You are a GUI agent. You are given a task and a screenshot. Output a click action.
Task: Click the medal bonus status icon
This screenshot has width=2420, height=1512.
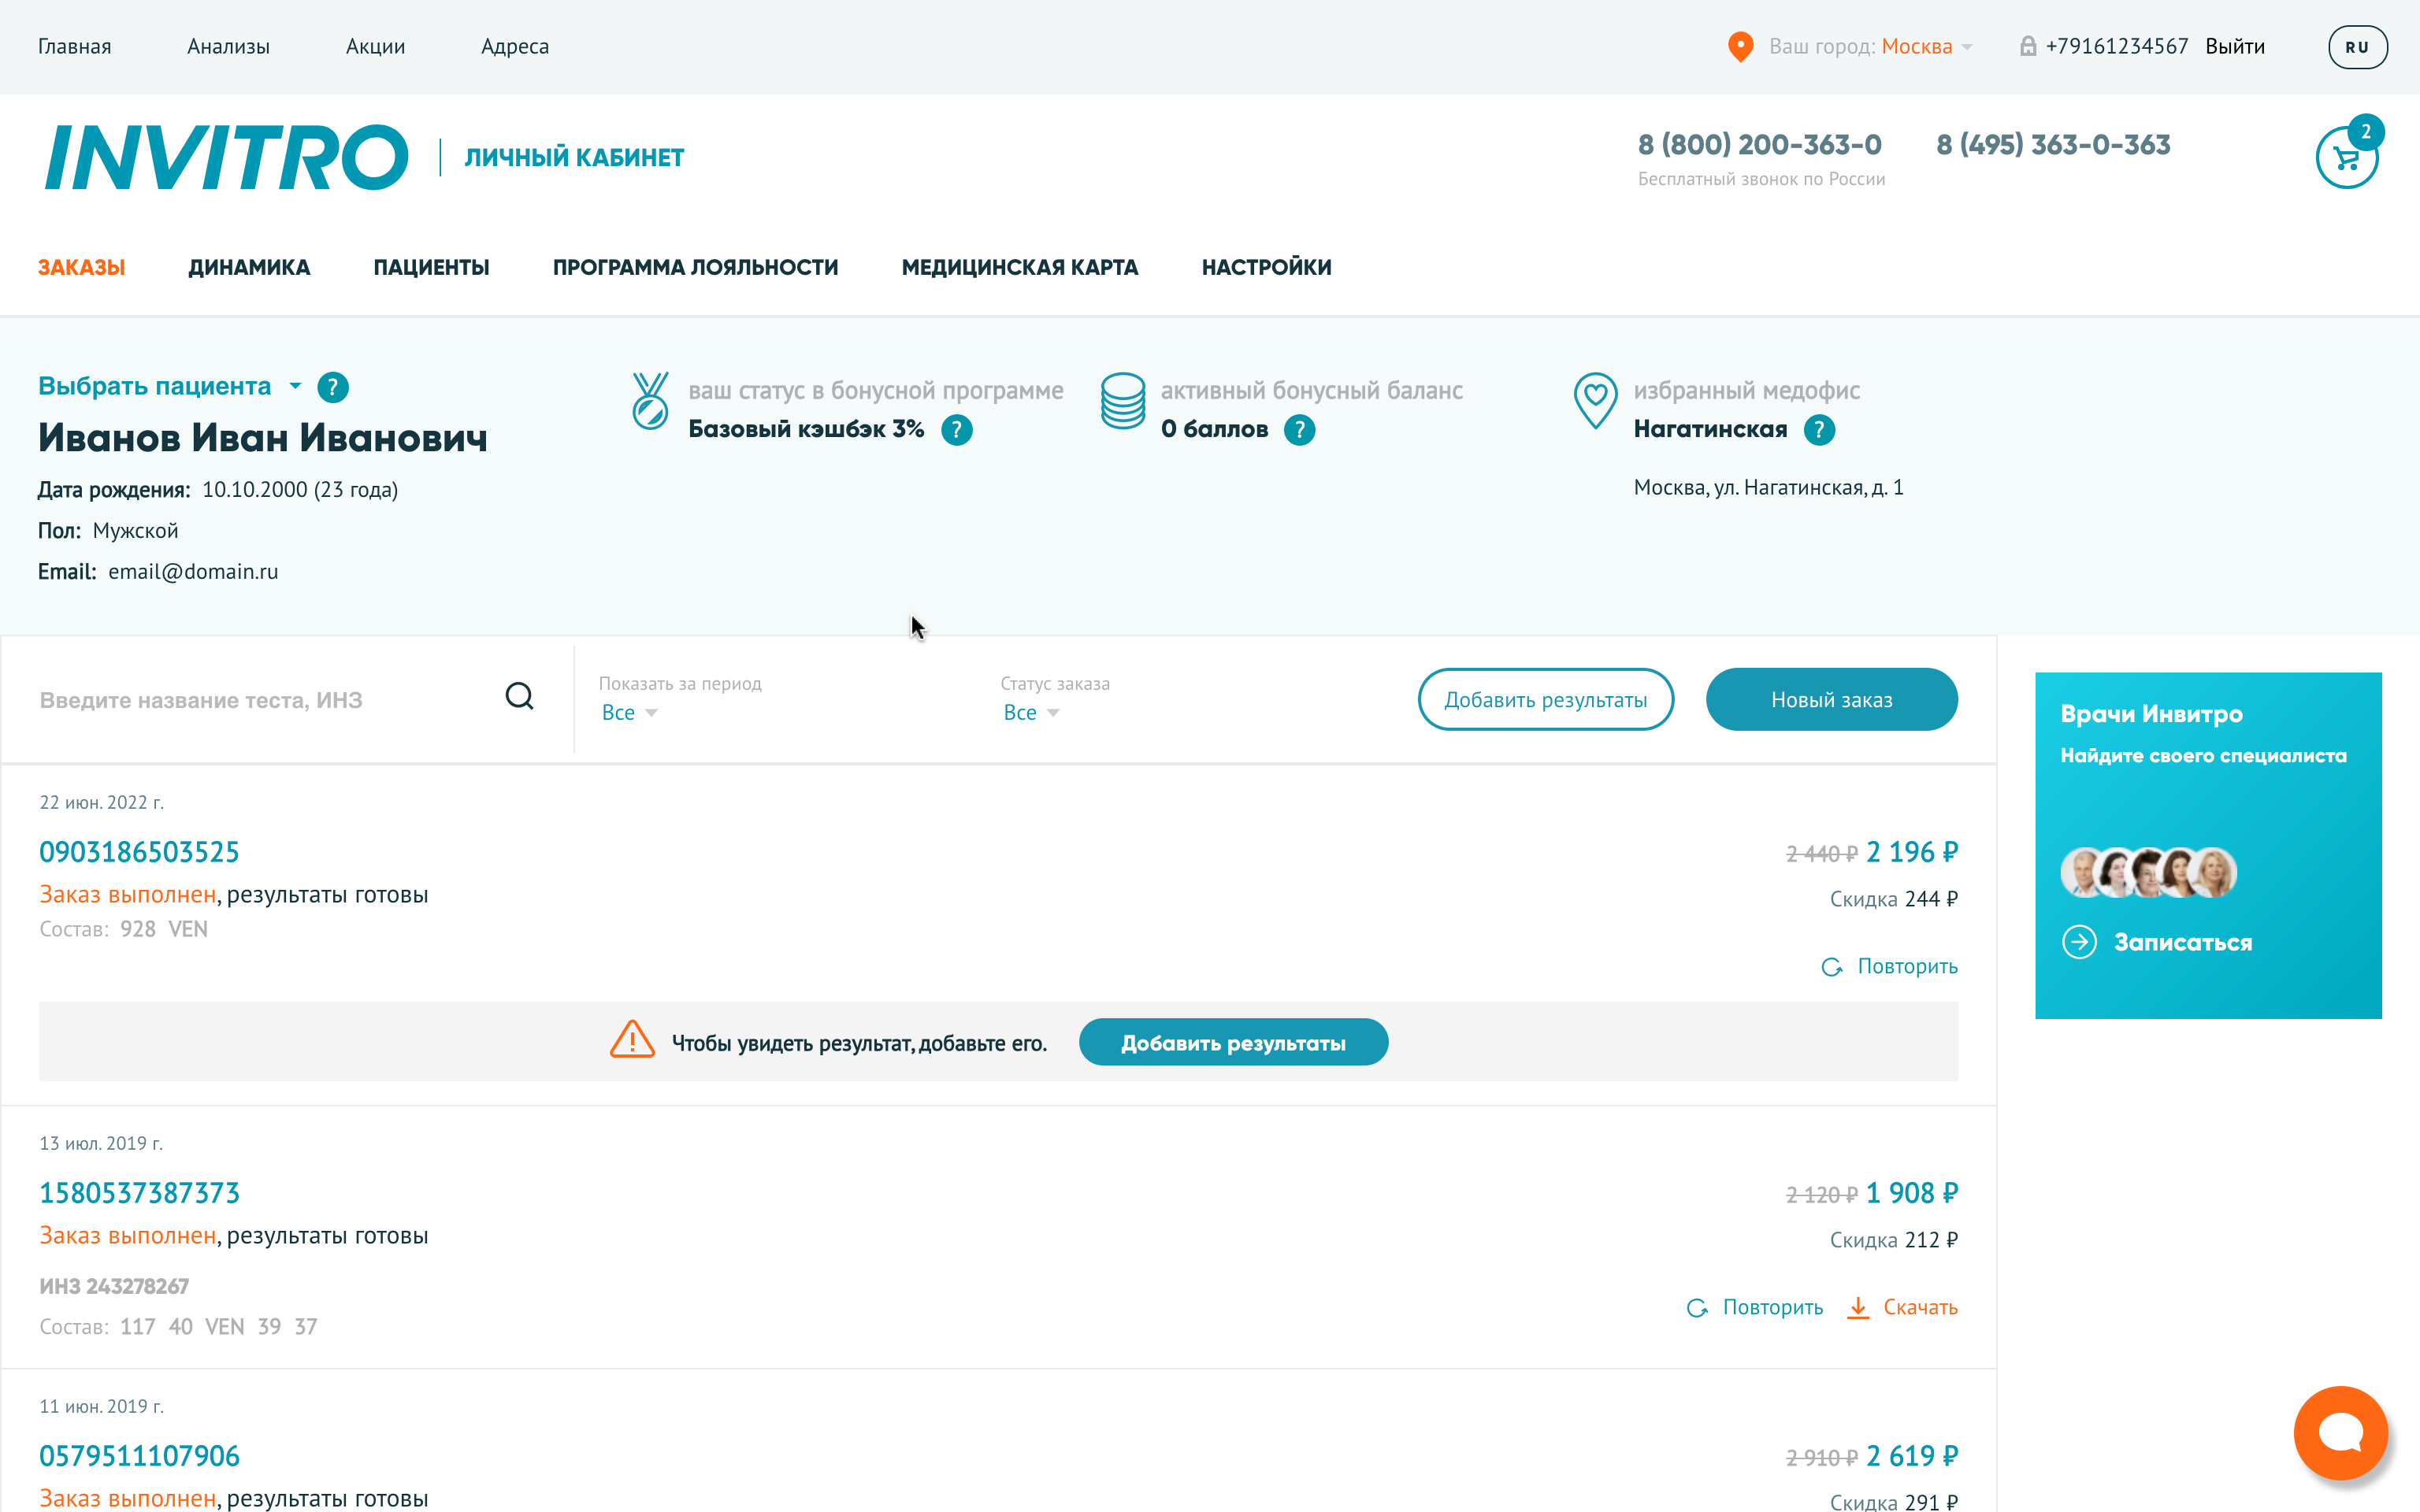tap(650, 401)
